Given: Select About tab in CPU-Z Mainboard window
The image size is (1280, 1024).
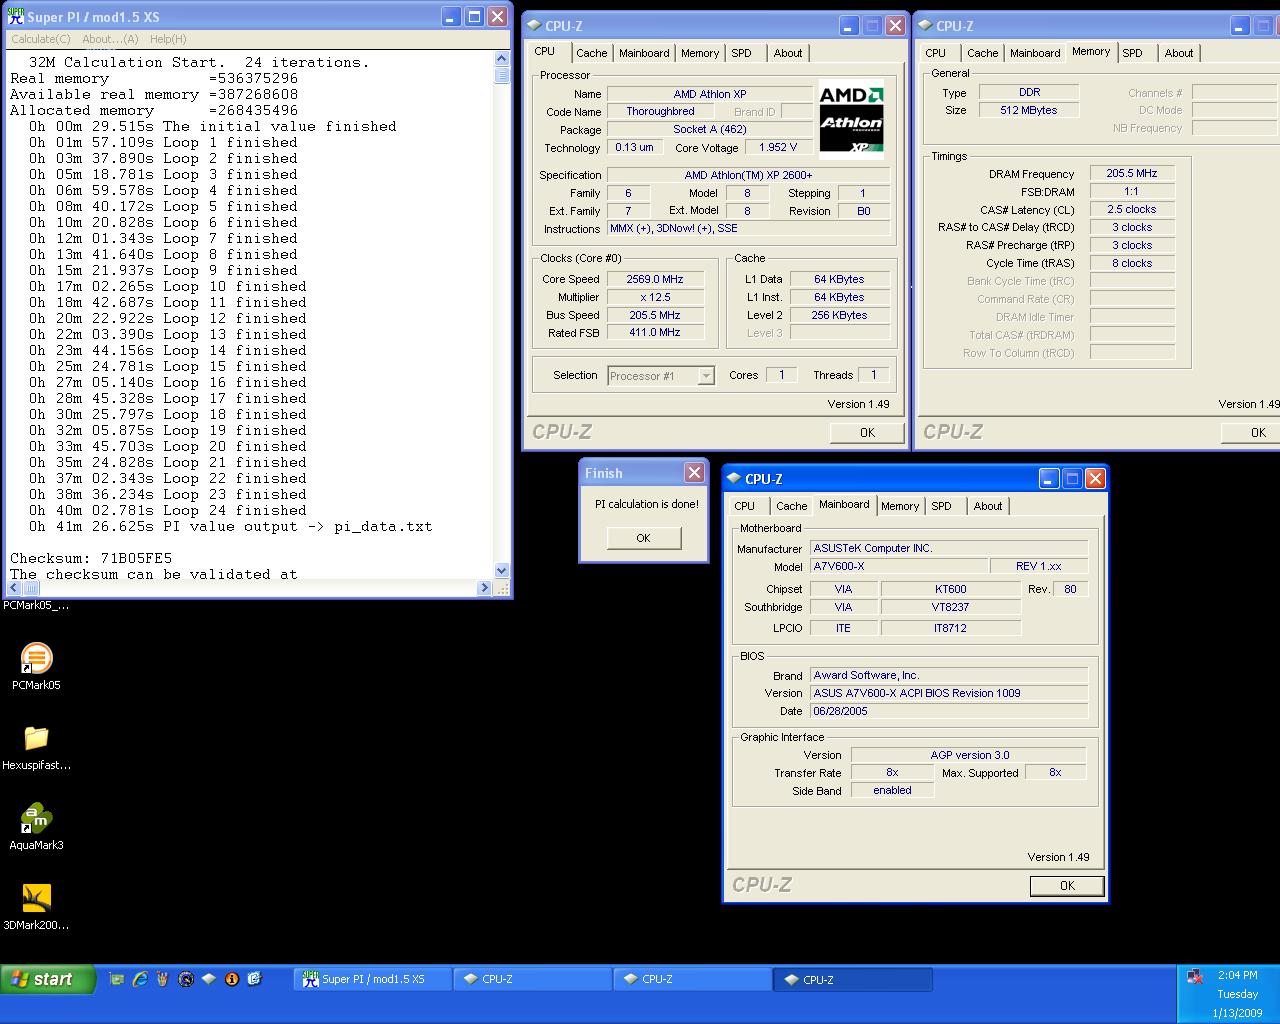Looking at the screenshot, I should [988, 506].
